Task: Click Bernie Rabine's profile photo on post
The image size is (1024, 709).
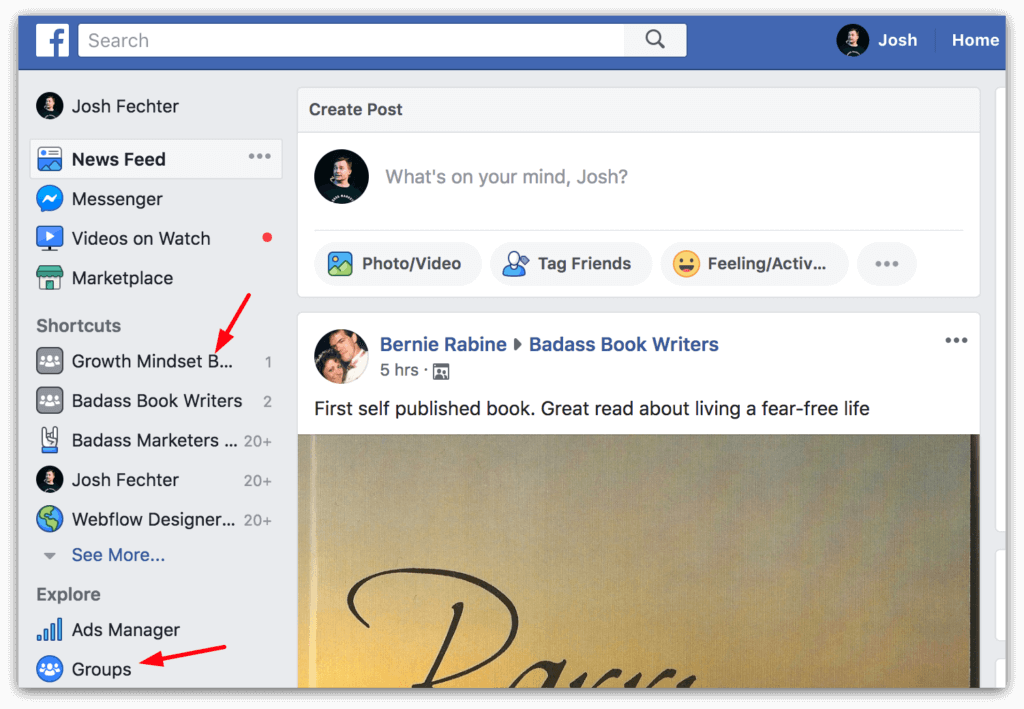Action: pos(342,356)
